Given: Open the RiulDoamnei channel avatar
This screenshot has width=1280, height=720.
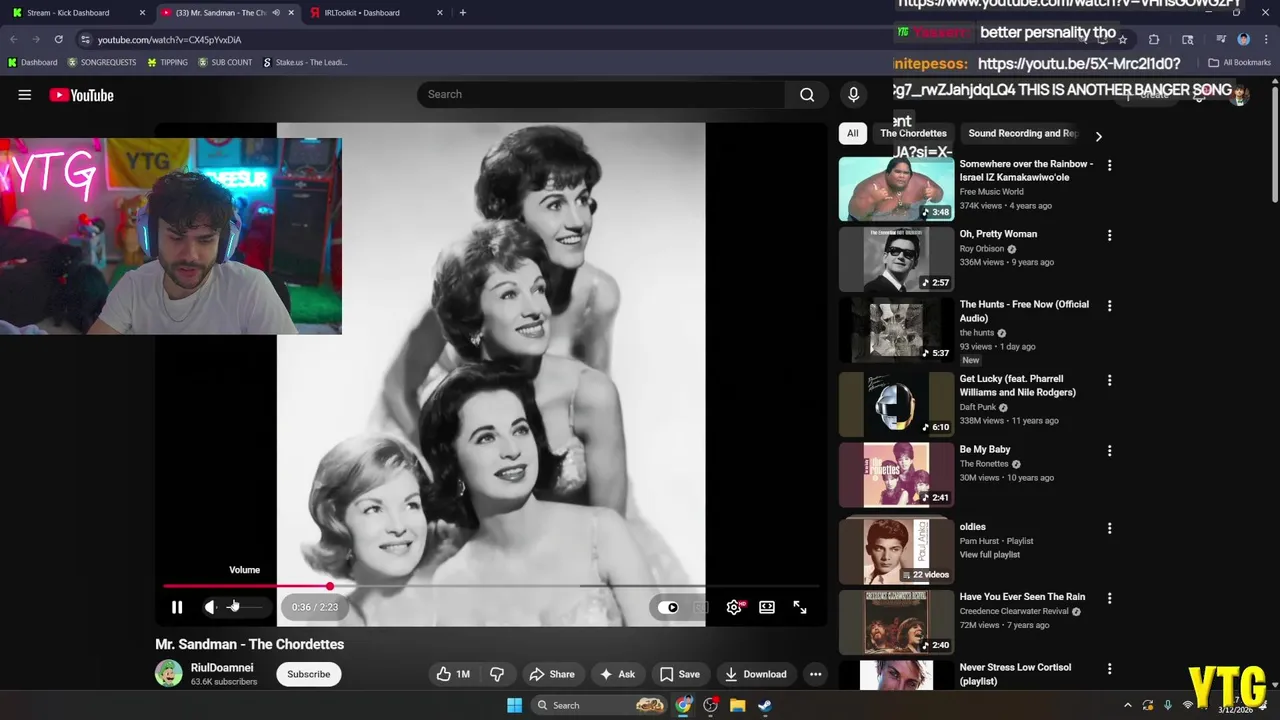Looking at the screenshot, I should click(x=168, y=674).
